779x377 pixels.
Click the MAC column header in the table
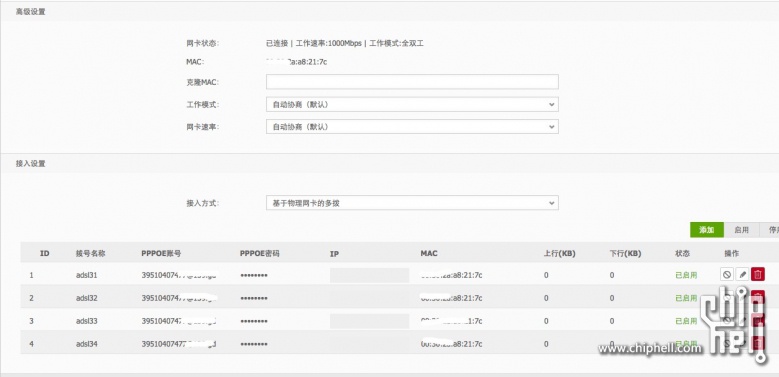click(429, 253)
